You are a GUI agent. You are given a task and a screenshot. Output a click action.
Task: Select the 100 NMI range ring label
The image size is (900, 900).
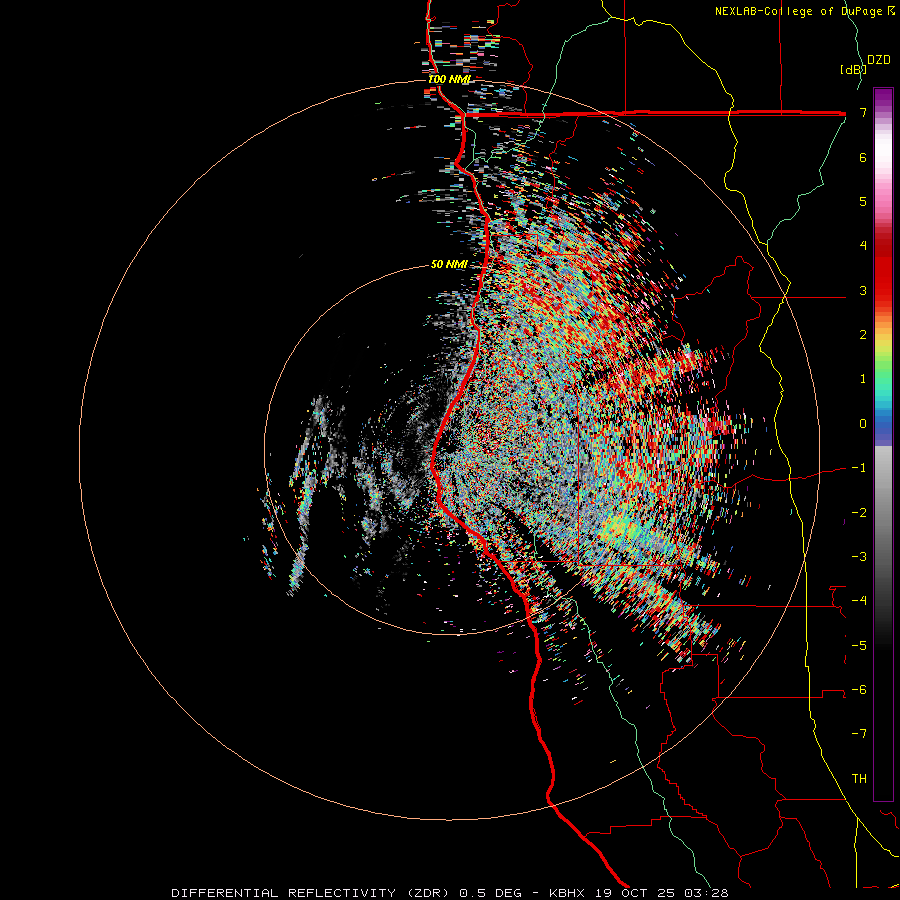[449, 79]
